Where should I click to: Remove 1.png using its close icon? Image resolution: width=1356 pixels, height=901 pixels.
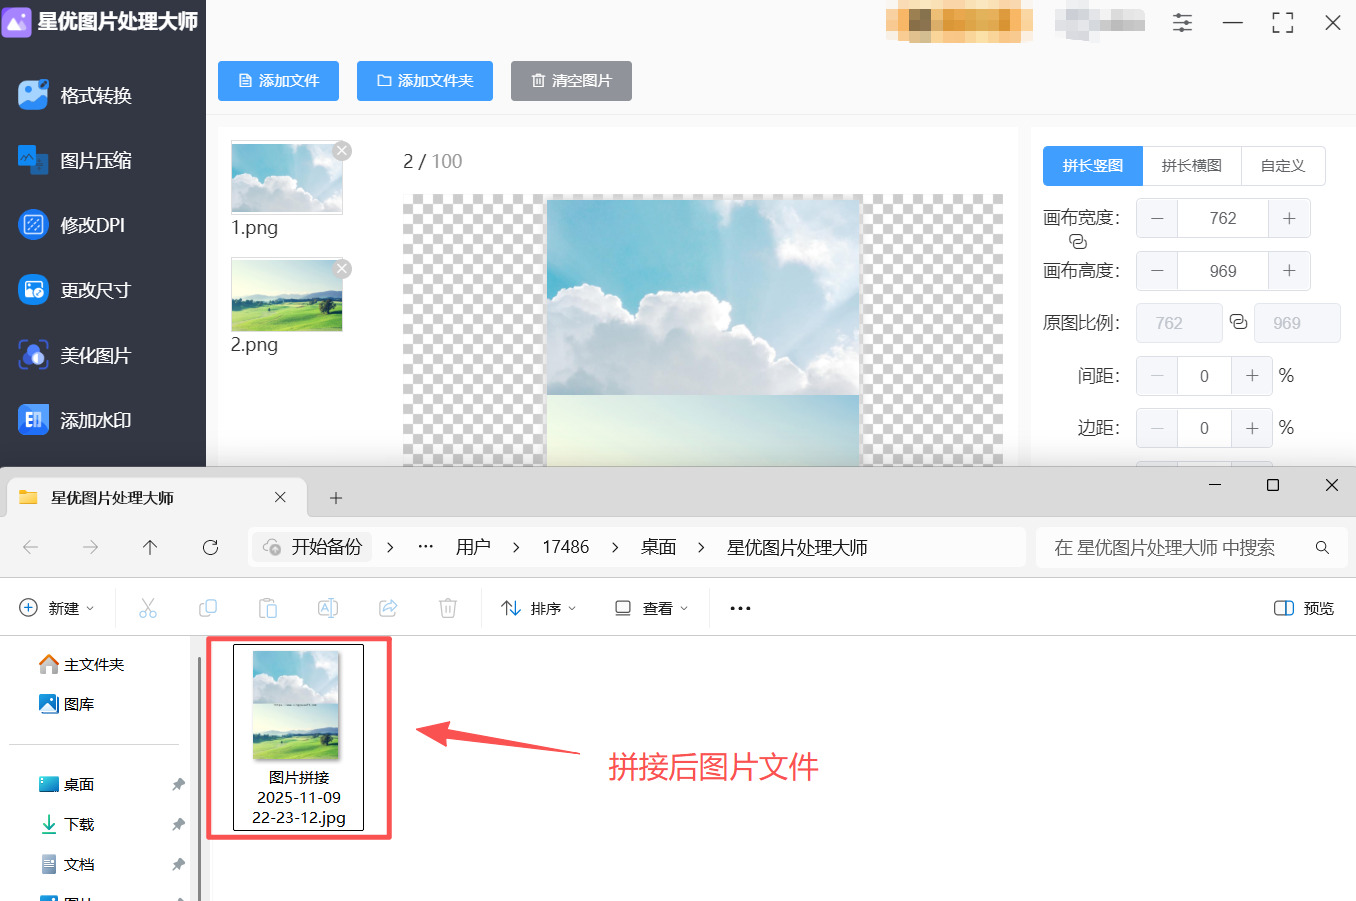click(342, 151)
